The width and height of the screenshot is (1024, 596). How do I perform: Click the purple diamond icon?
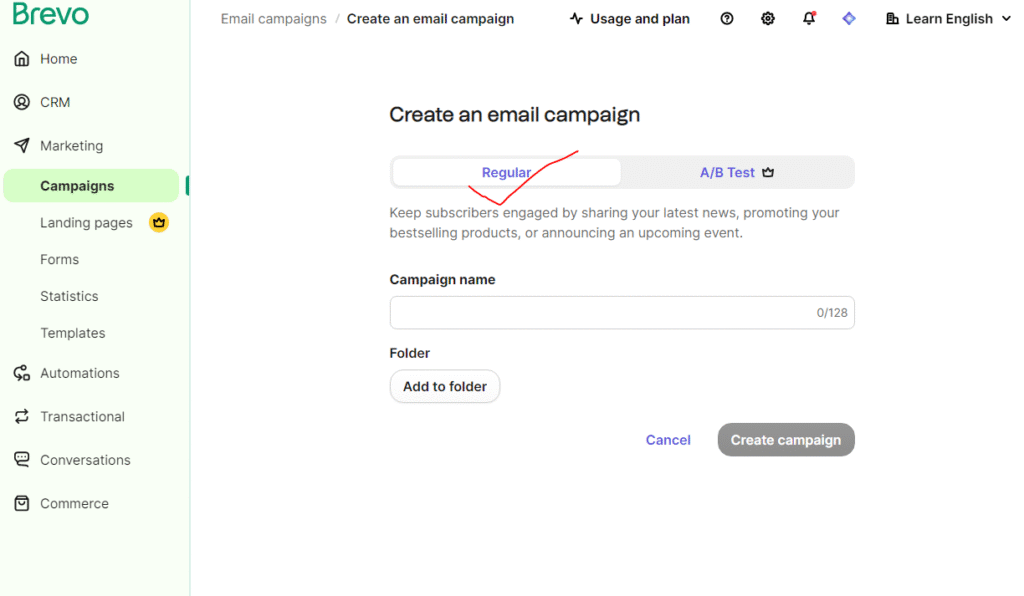pos(849,19)
